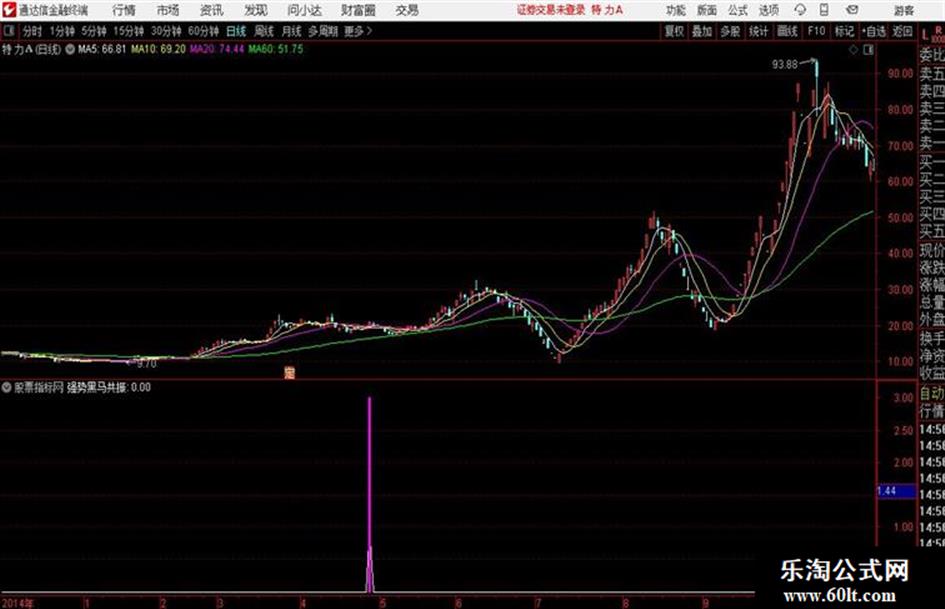945x609 pixels.
Task: Click the month 8 marker on time axis
Action: 626,602
